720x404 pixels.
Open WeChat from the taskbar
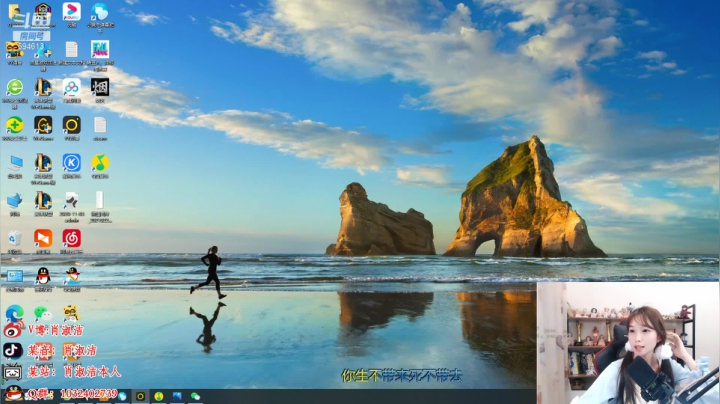[x=196, y=396]
